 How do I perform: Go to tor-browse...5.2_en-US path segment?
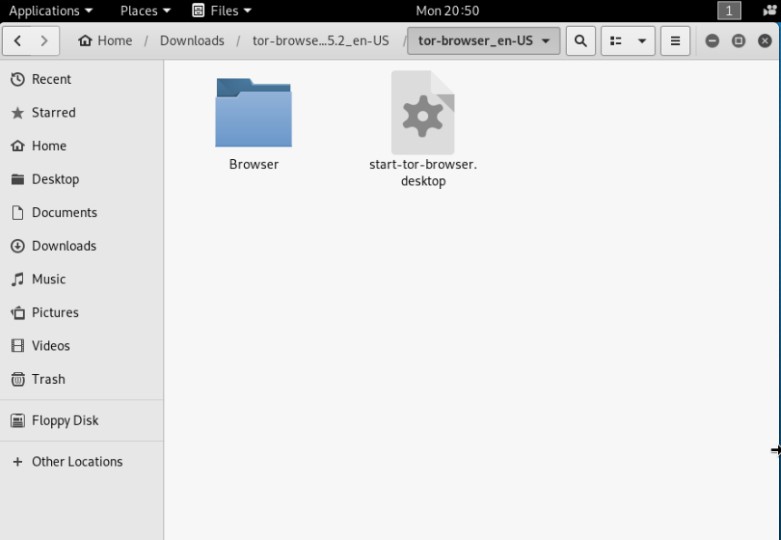320,41
